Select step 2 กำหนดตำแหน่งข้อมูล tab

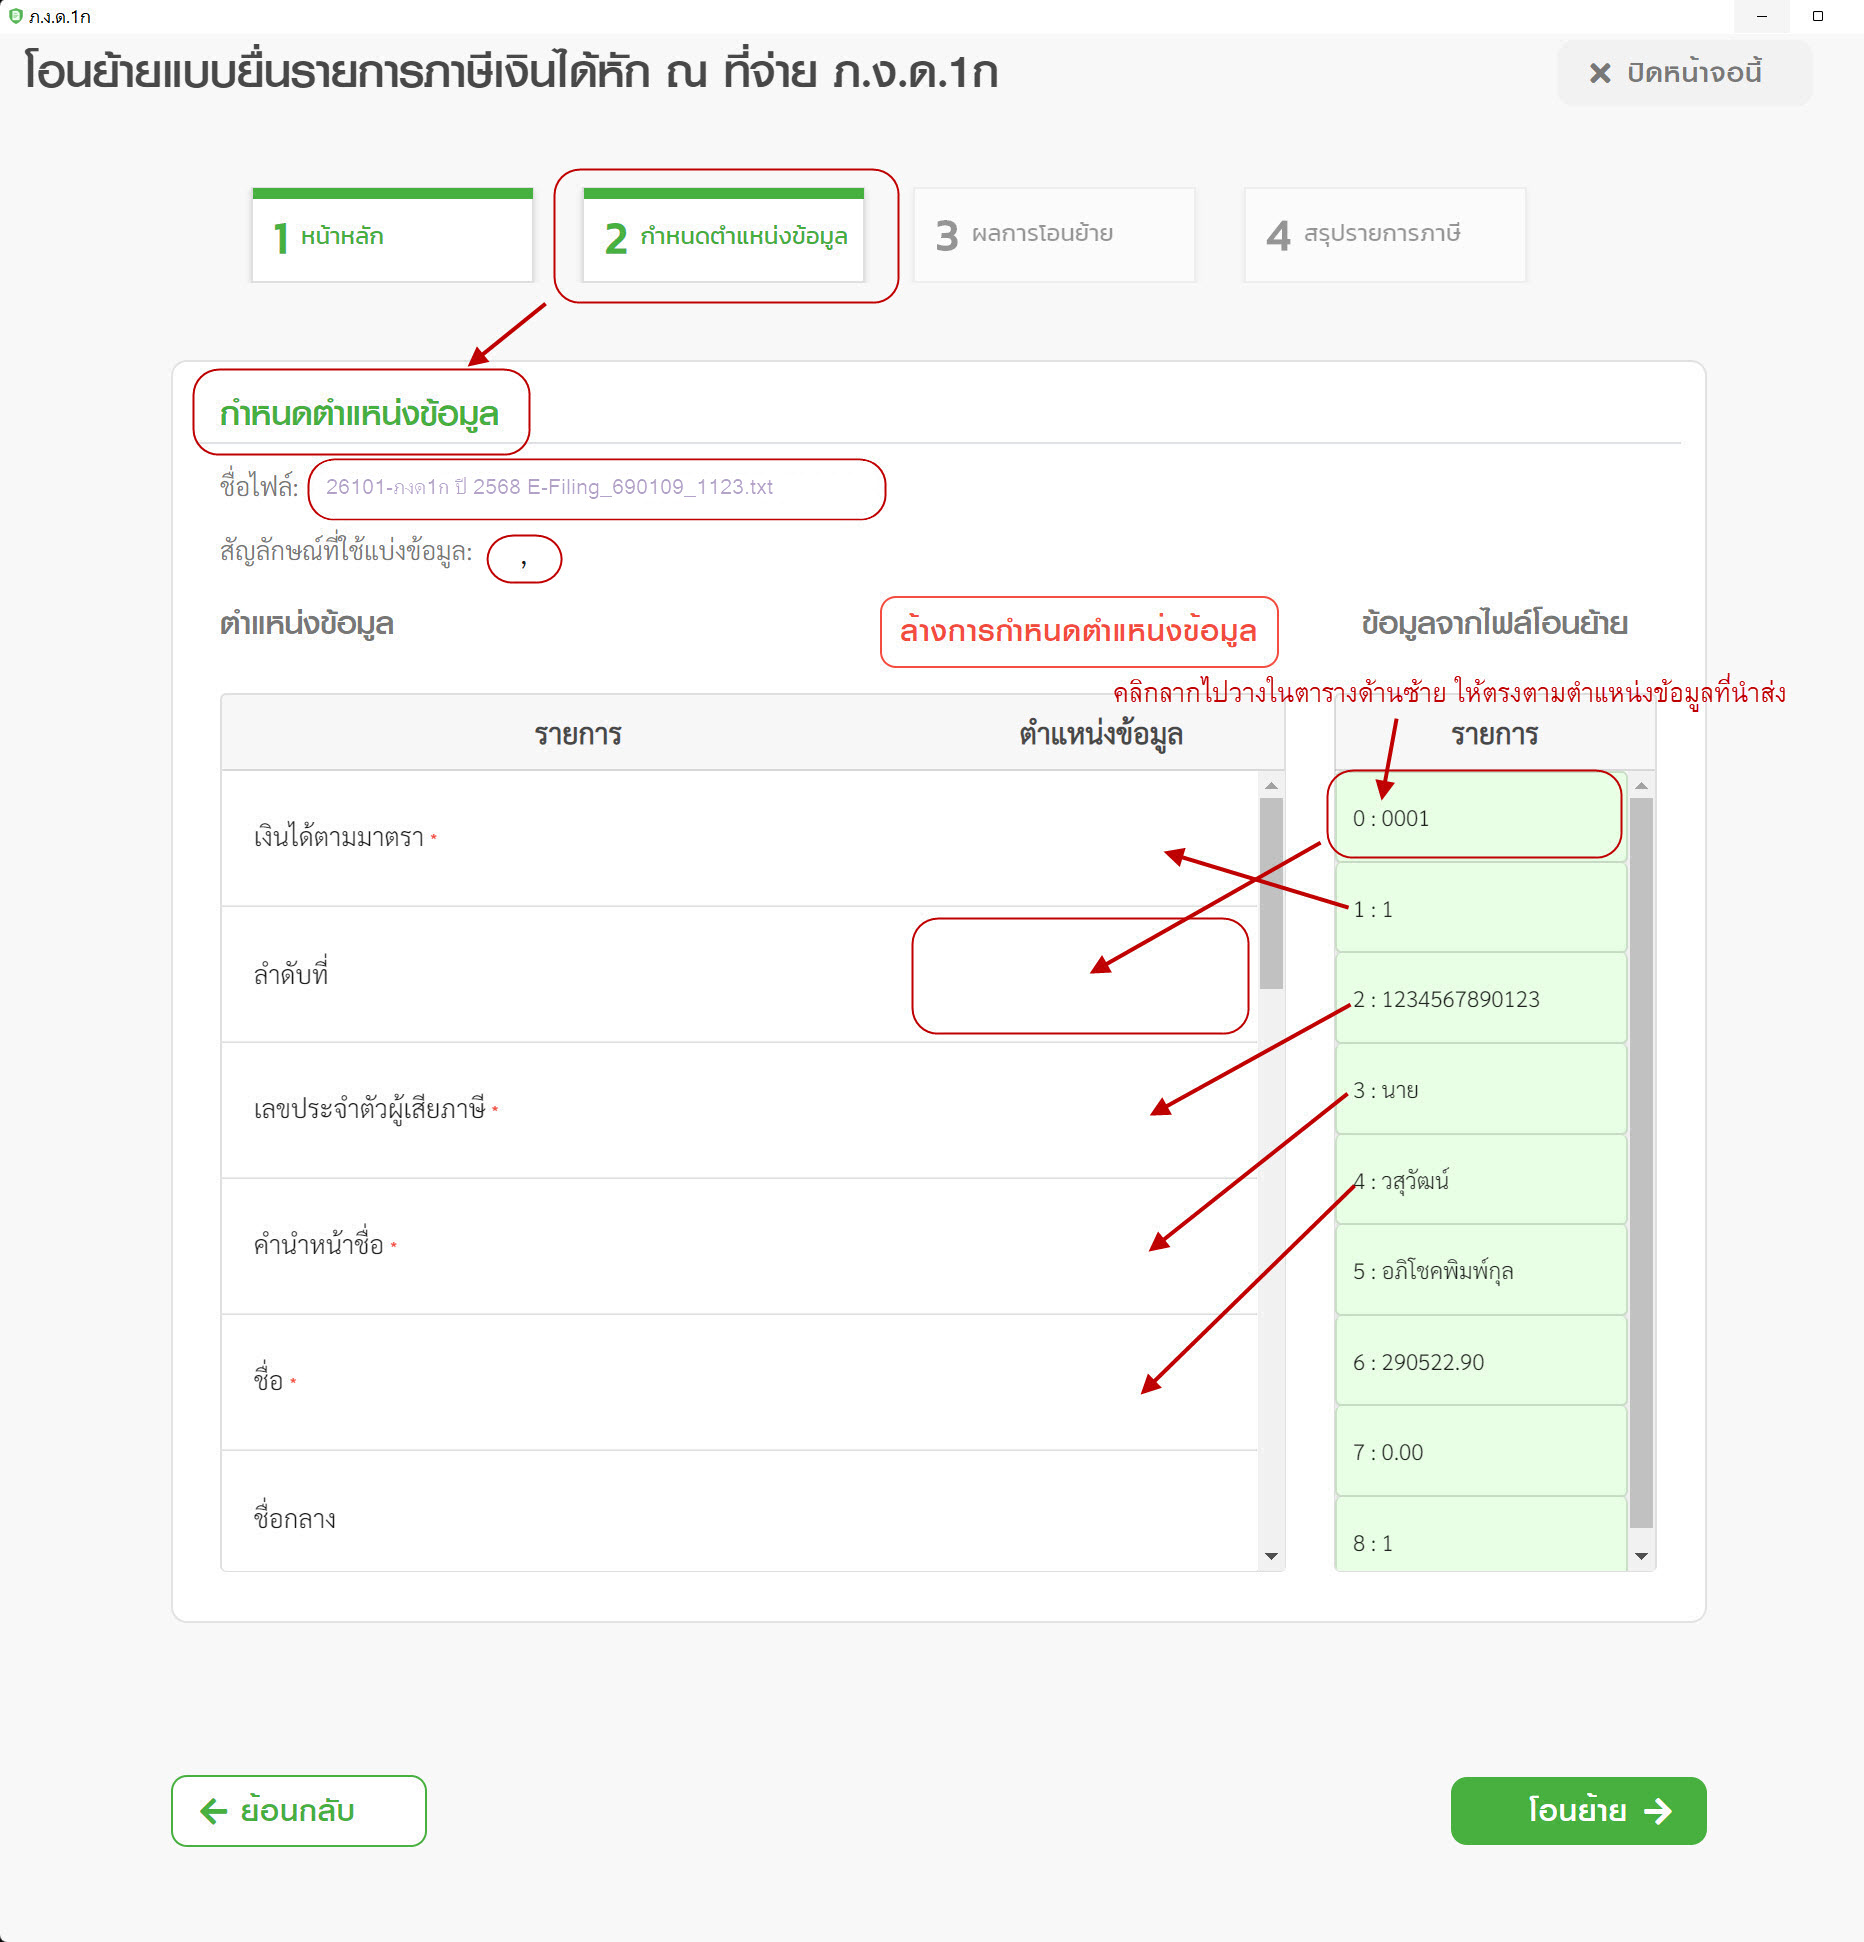[x=724, y=236]
